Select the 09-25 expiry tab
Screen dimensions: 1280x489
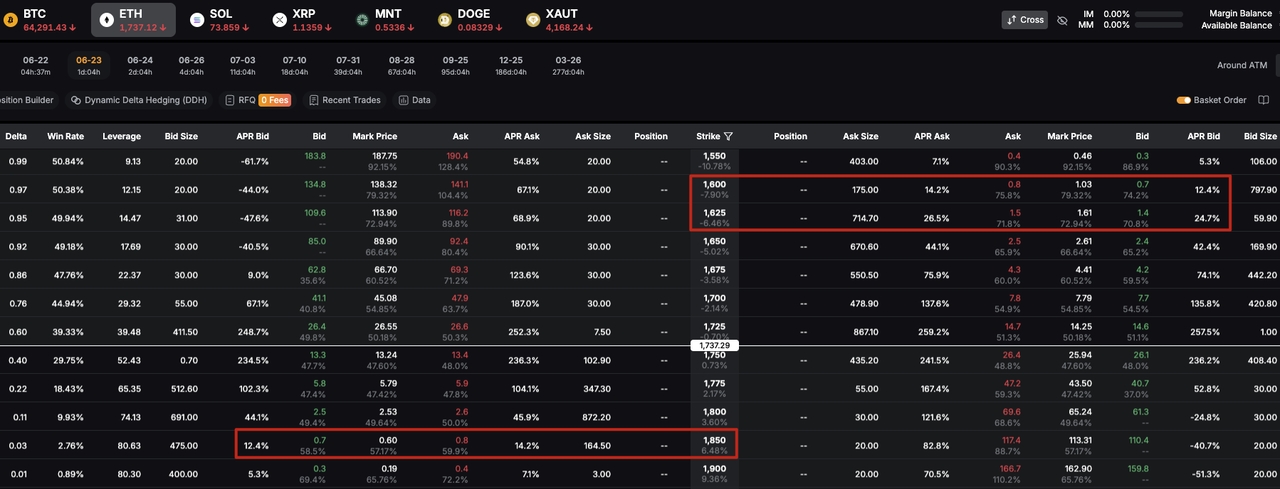pos(455,65)
